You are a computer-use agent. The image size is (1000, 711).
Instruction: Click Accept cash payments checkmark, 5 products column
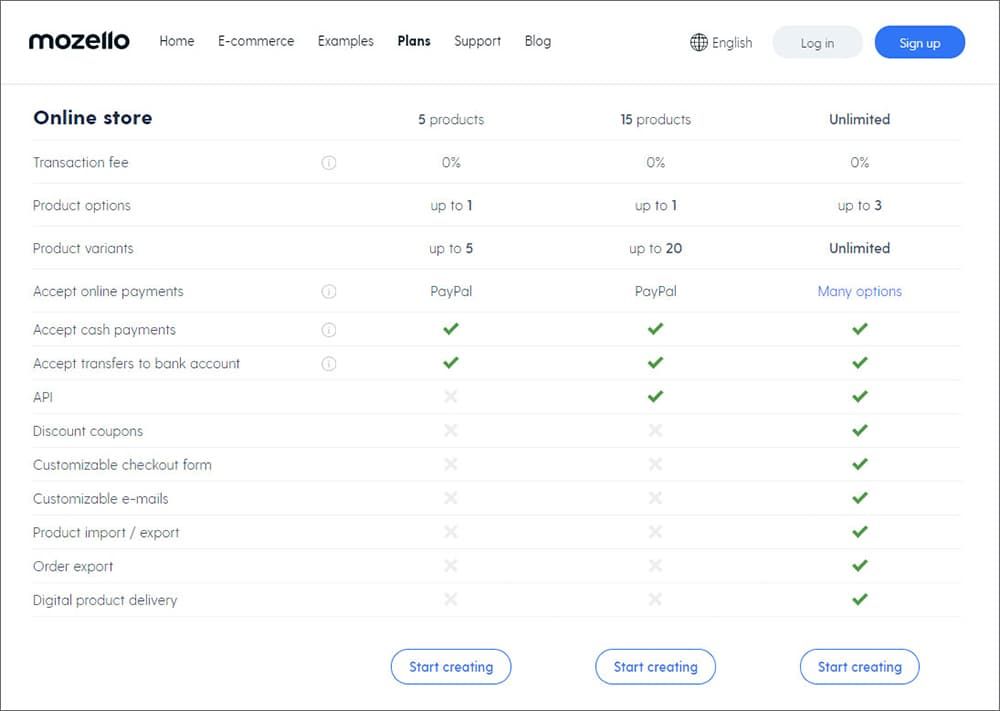click(x=451, y=329)
